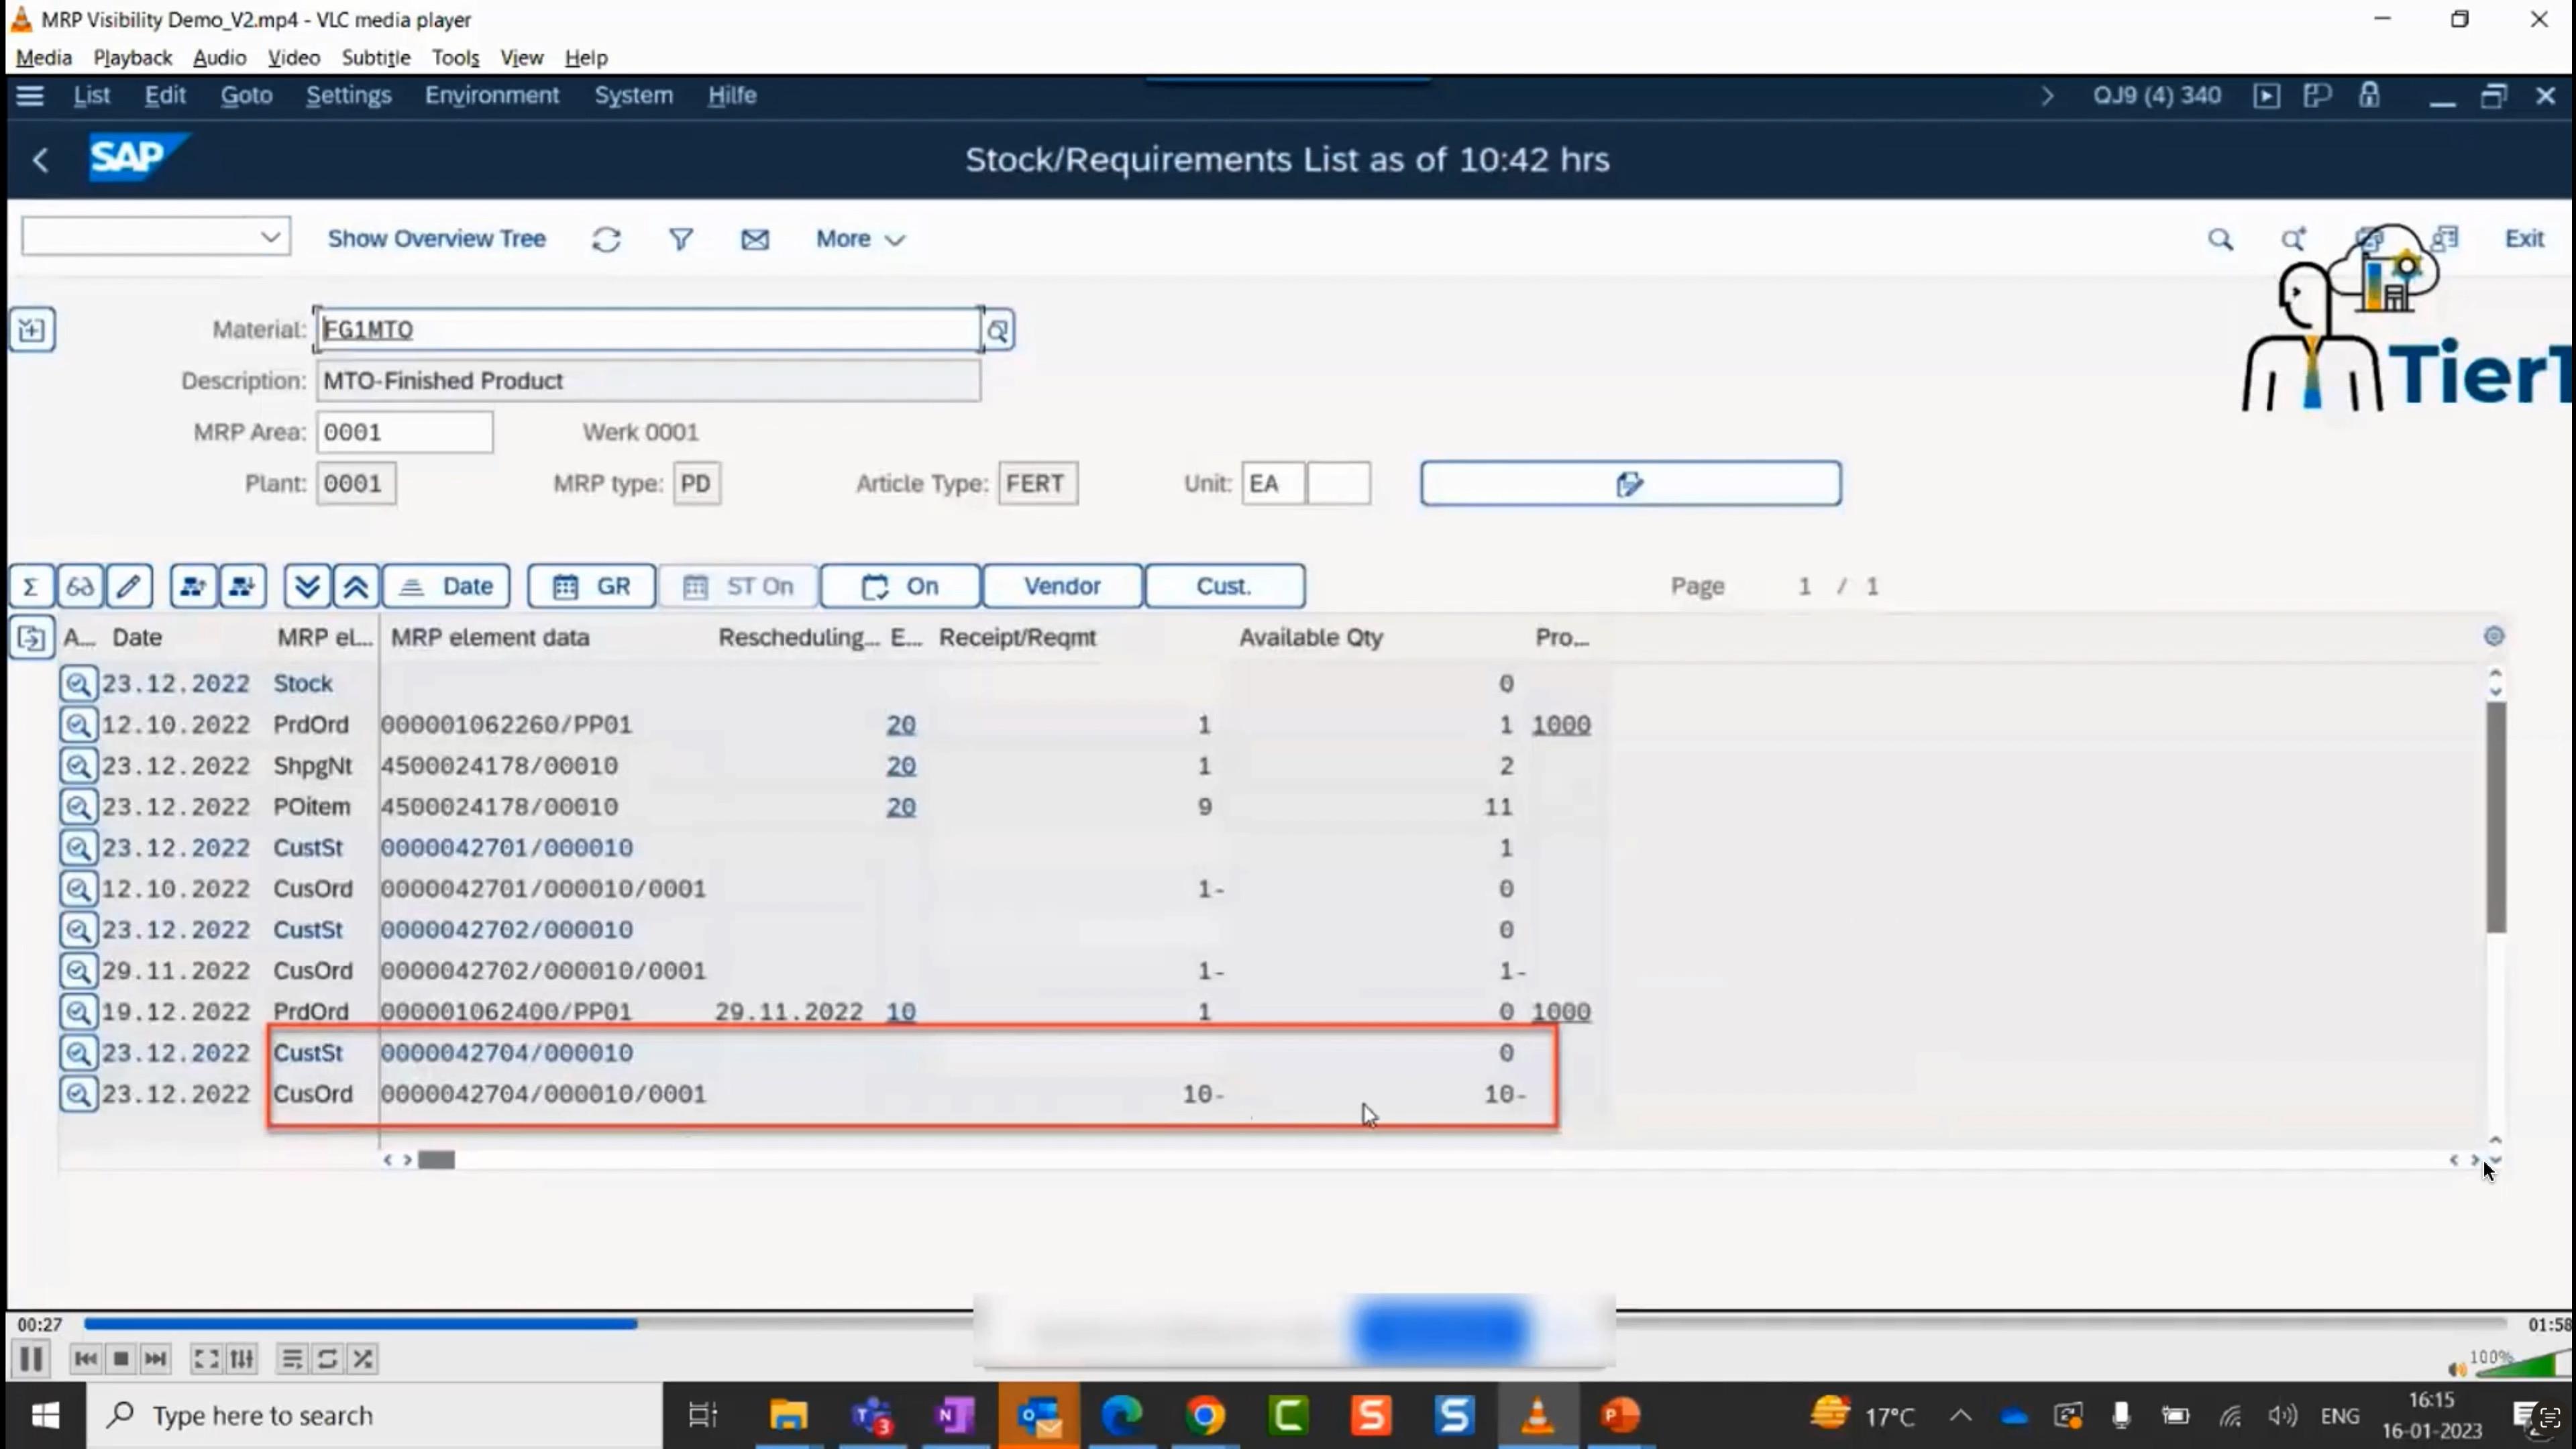Open the VLC Playback menu
The image size is (2576, 1449).
tap(132, 57)
